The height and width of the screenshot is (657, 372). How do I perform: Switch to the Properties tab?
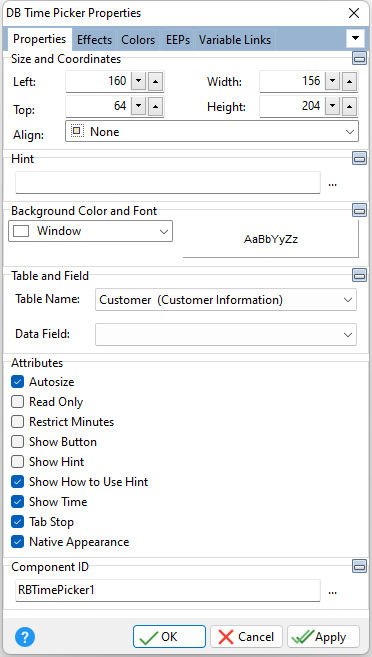coord(39,39)
